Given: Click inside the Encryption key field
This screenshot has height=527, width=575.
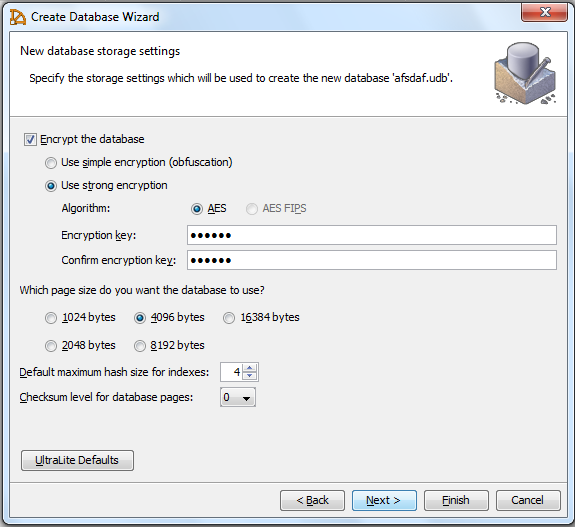Looking at the screenshot, I should pyautogui.click(x=372, y=235).
